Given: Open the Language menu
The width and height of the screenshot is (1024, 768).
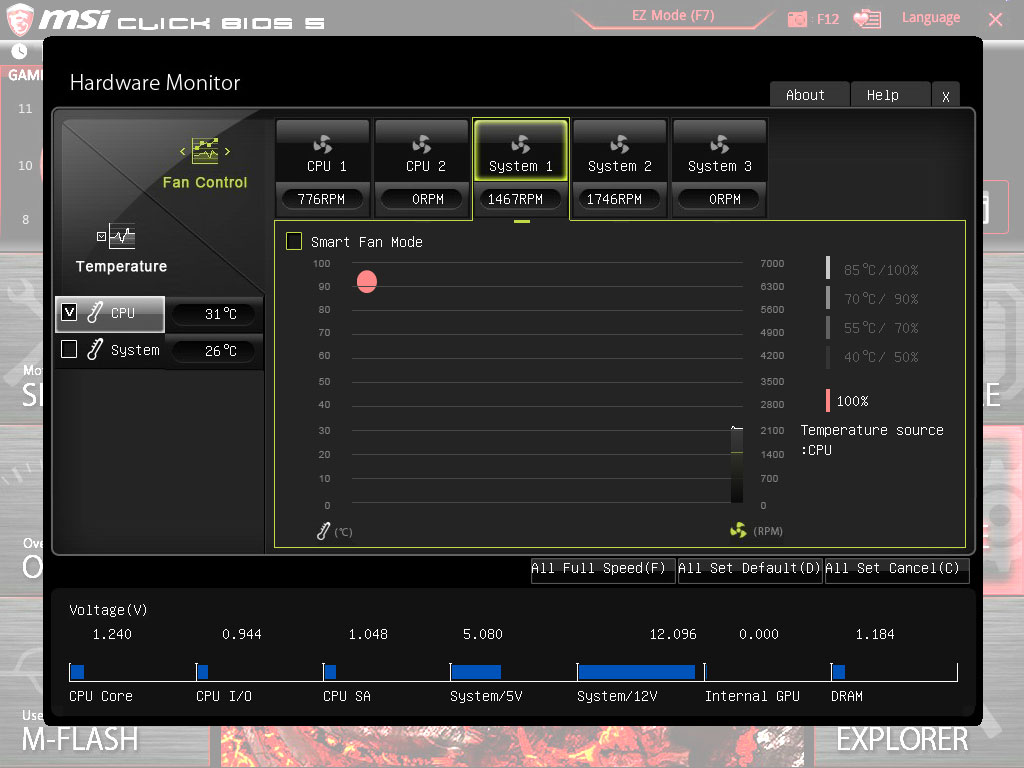Looking at the screenshot, I should [x=931, y=18].
